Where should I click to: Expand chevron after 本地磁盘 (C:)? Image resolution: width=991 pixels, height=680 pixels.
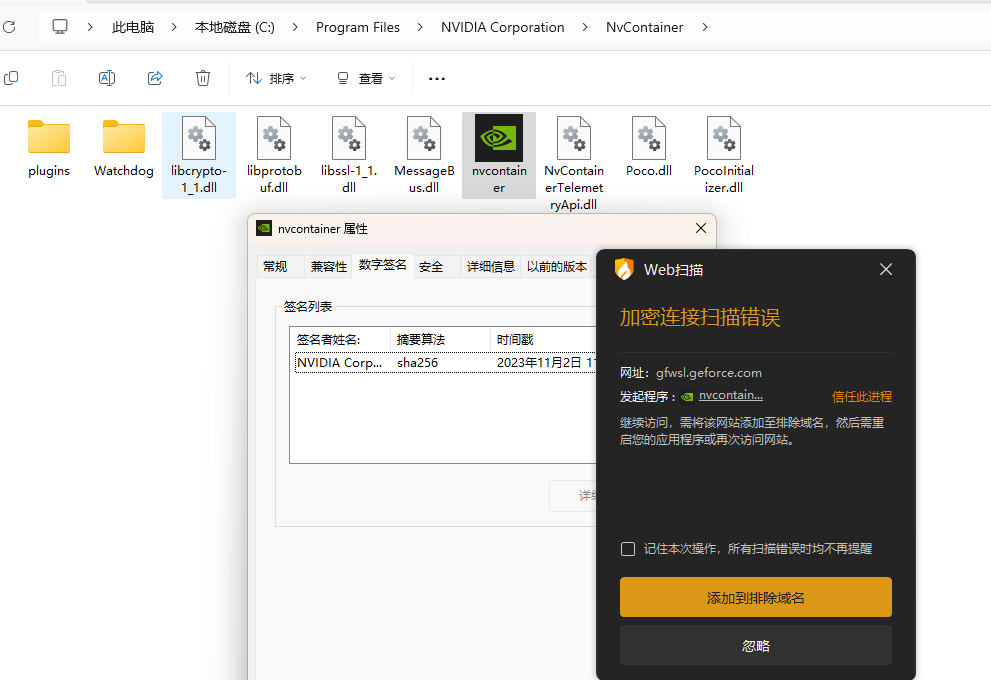click(x=295, y=27)
